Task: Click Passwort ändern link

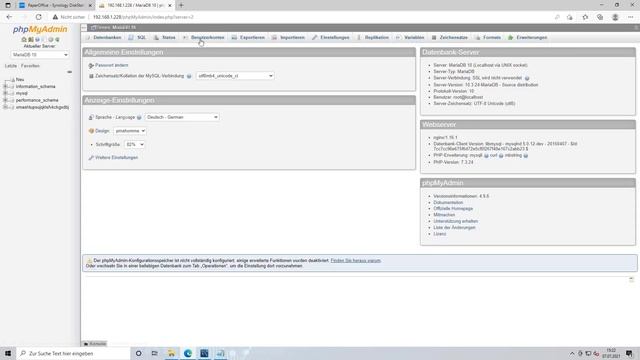Action: (111, 65)
